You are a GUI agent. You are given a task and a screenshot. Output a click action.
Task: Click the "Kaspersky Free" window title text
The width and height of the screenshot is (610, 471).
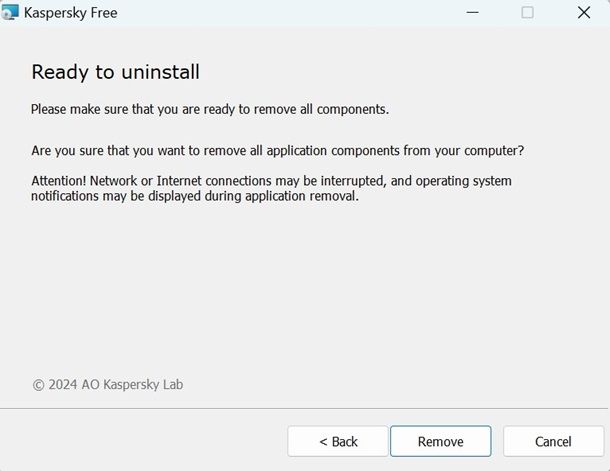(x=71, y=12)
